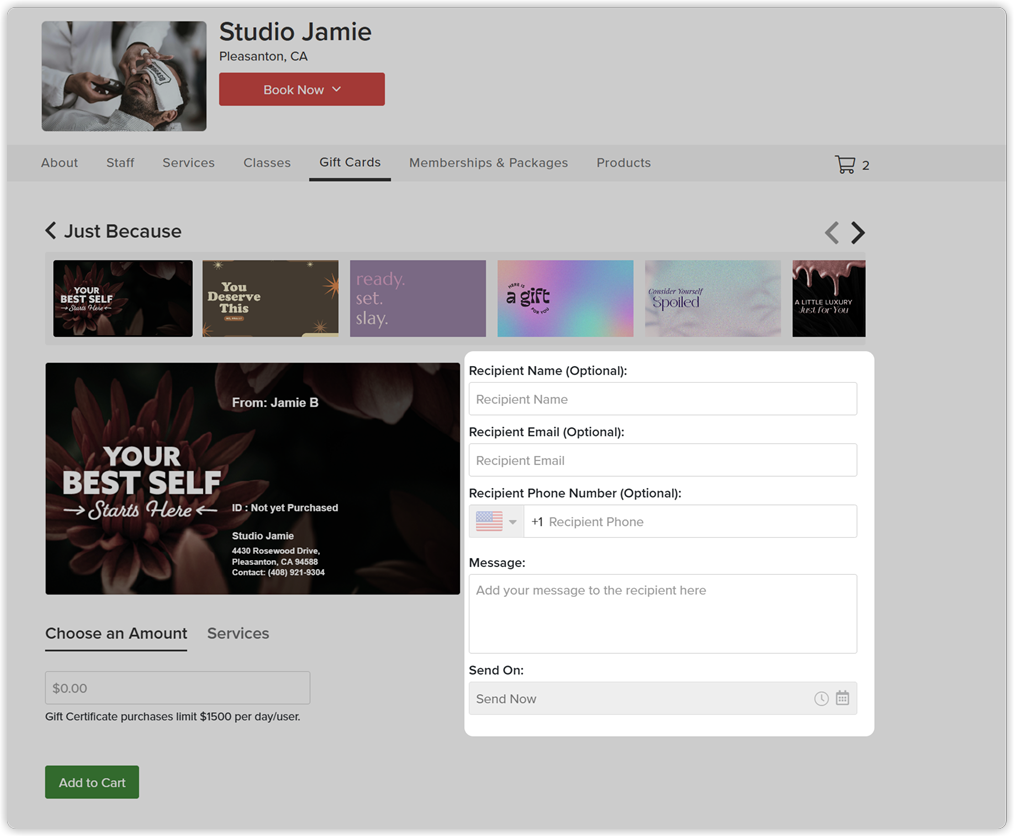The width and height of the screenshot is (1015, 838).
Task: Select Consider Yourself Spoiled design
Action: click(713, 298)
